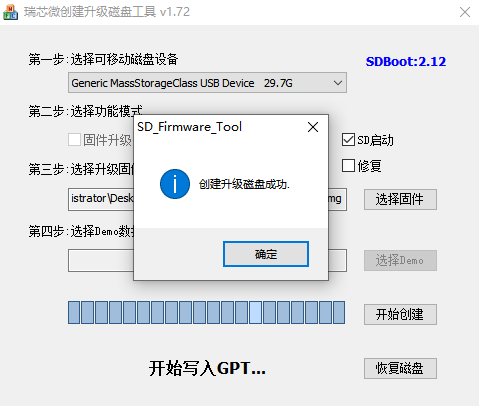
Task: Close the SD_Firmware_Tool dialog with its X
Action: click(313, 127)
